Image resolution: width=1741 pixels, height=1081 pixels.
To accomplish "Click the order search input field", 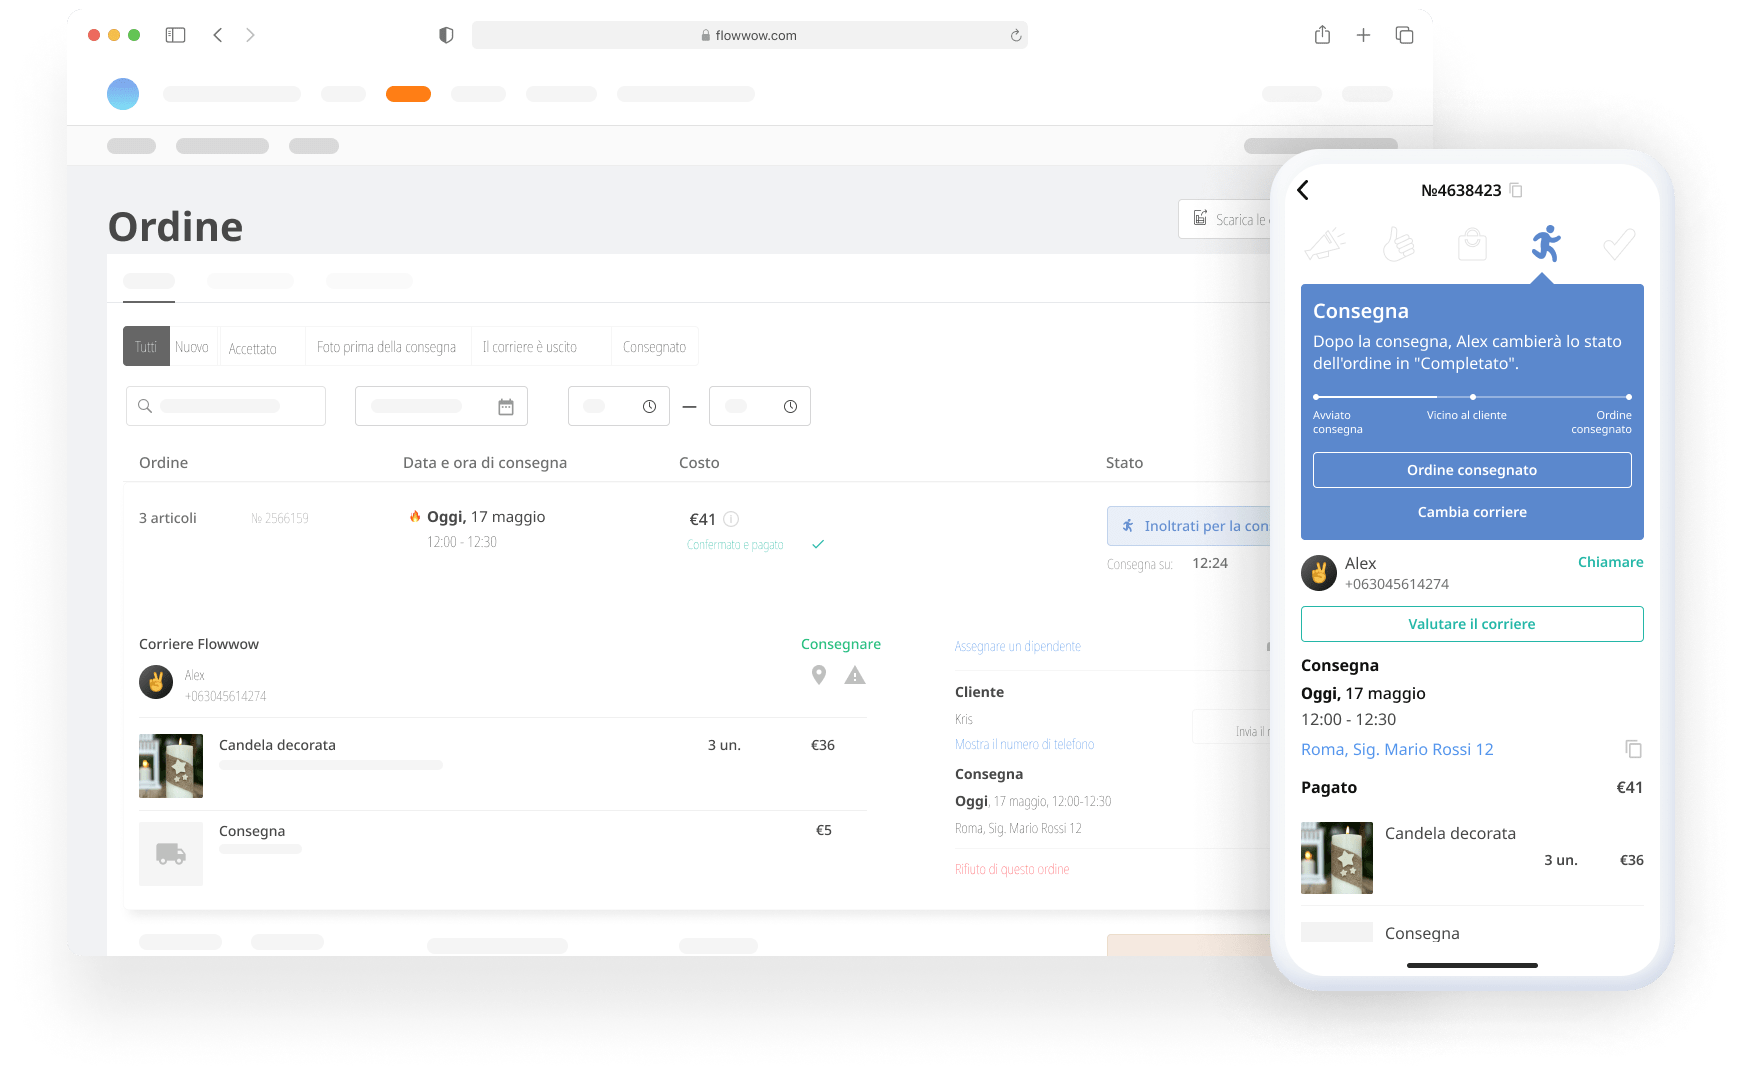I will tap(226, 406).
